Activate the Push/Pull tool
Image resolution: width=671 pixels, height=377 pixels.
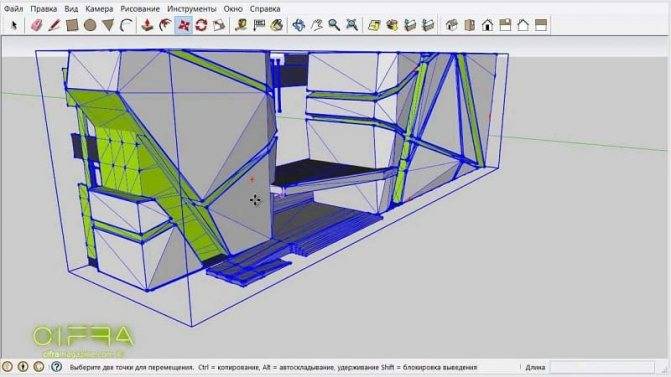[x=147, y=25]
